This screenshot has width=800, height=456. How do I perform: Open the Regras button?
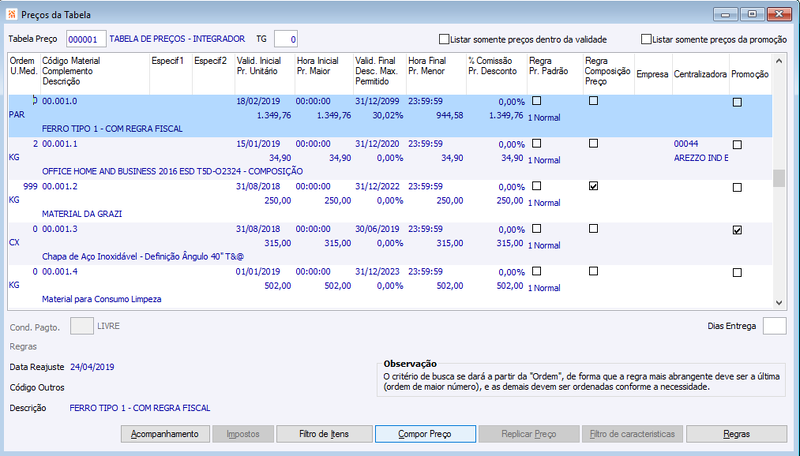pyautogui.click(x=737, y=434)
